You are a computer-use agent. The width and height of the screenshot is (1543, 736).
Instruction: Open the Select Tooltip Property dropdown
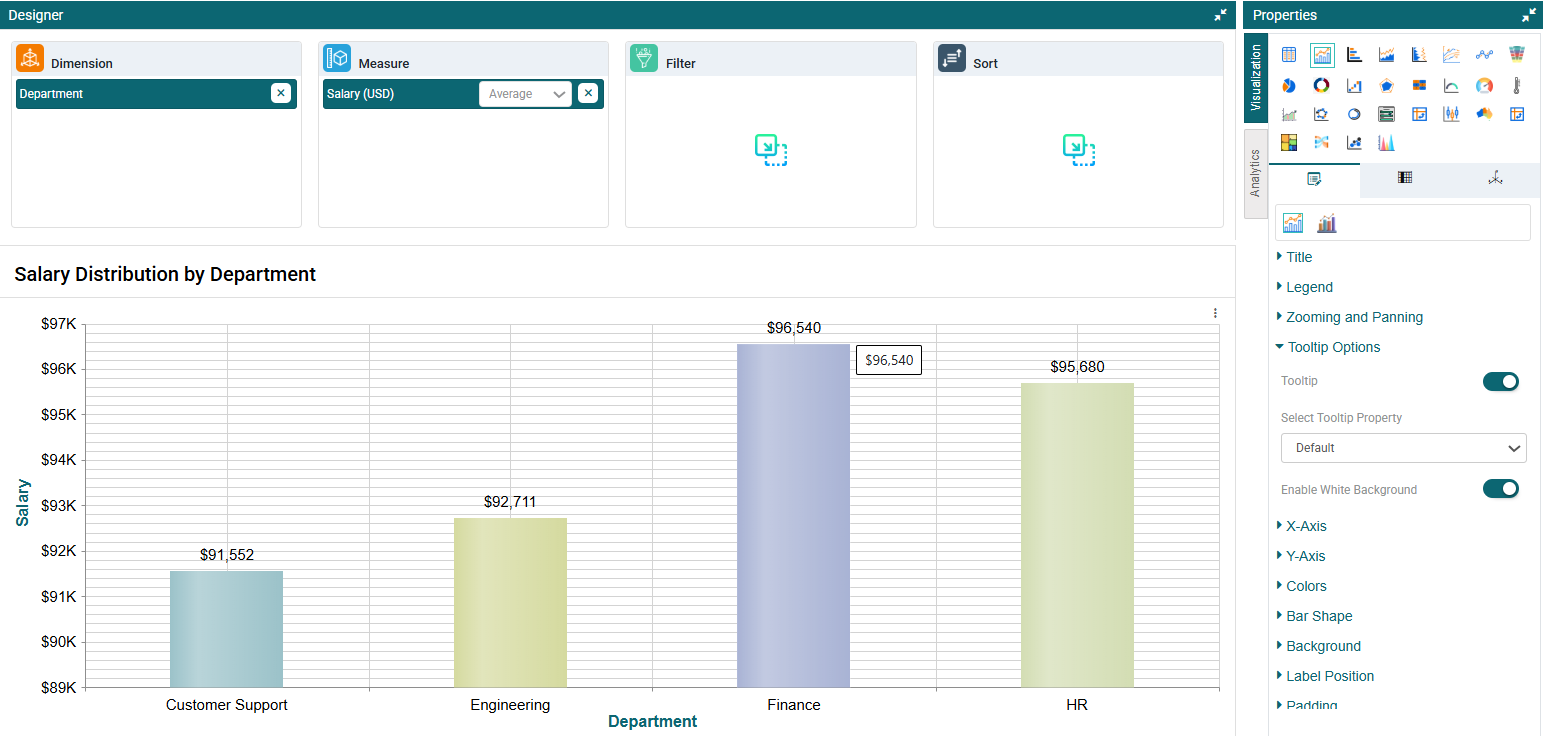click(x=1403, y=448)
